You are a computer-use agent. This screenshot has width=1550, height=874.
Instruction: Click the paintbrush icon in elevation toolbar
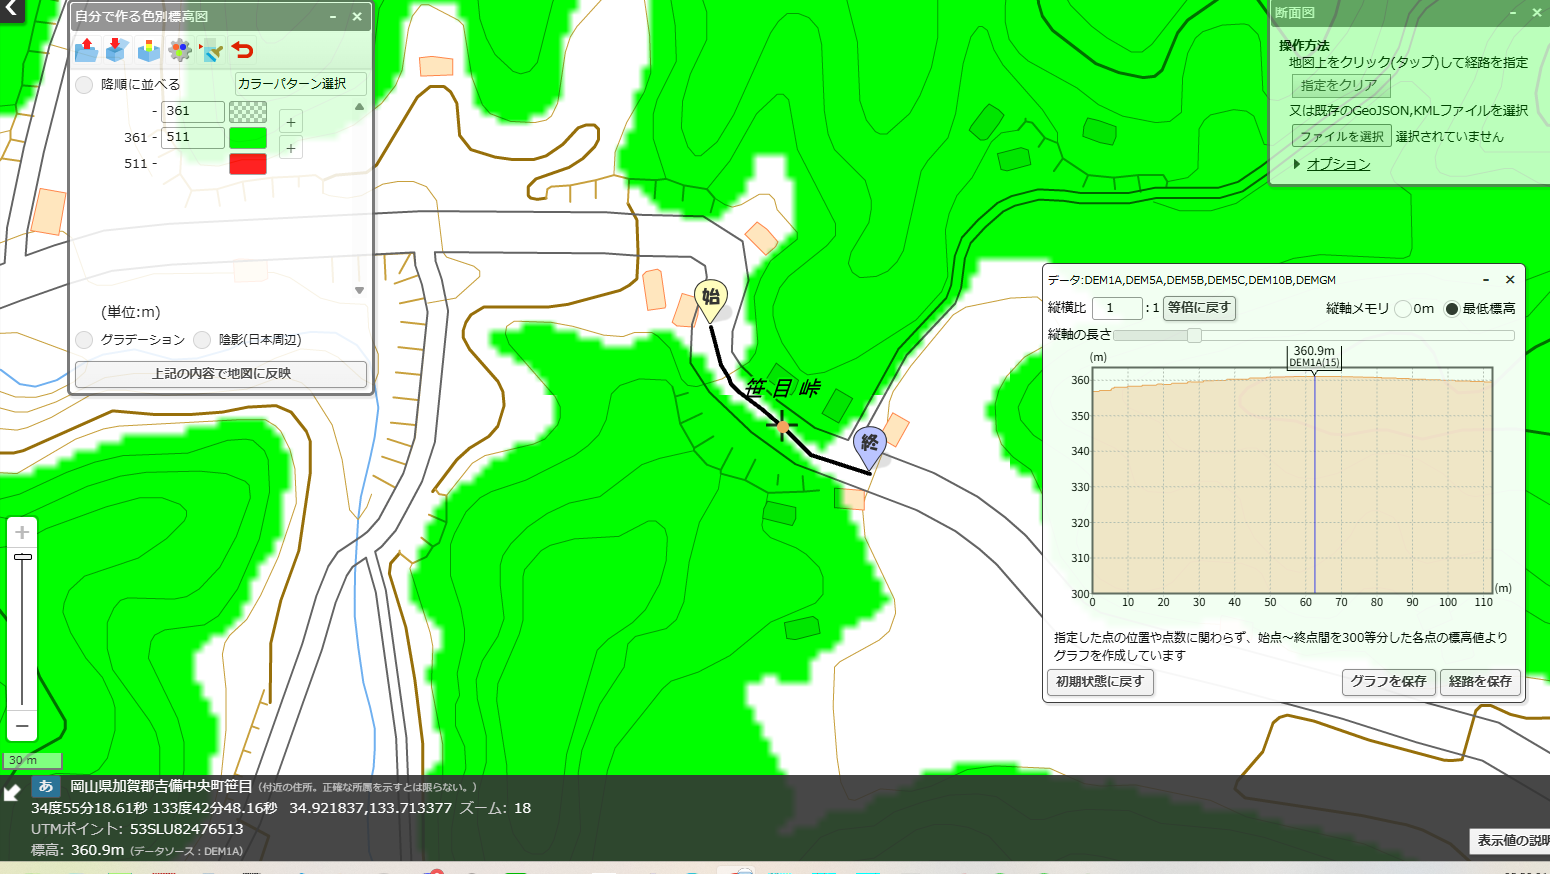[x=211, y=49]
